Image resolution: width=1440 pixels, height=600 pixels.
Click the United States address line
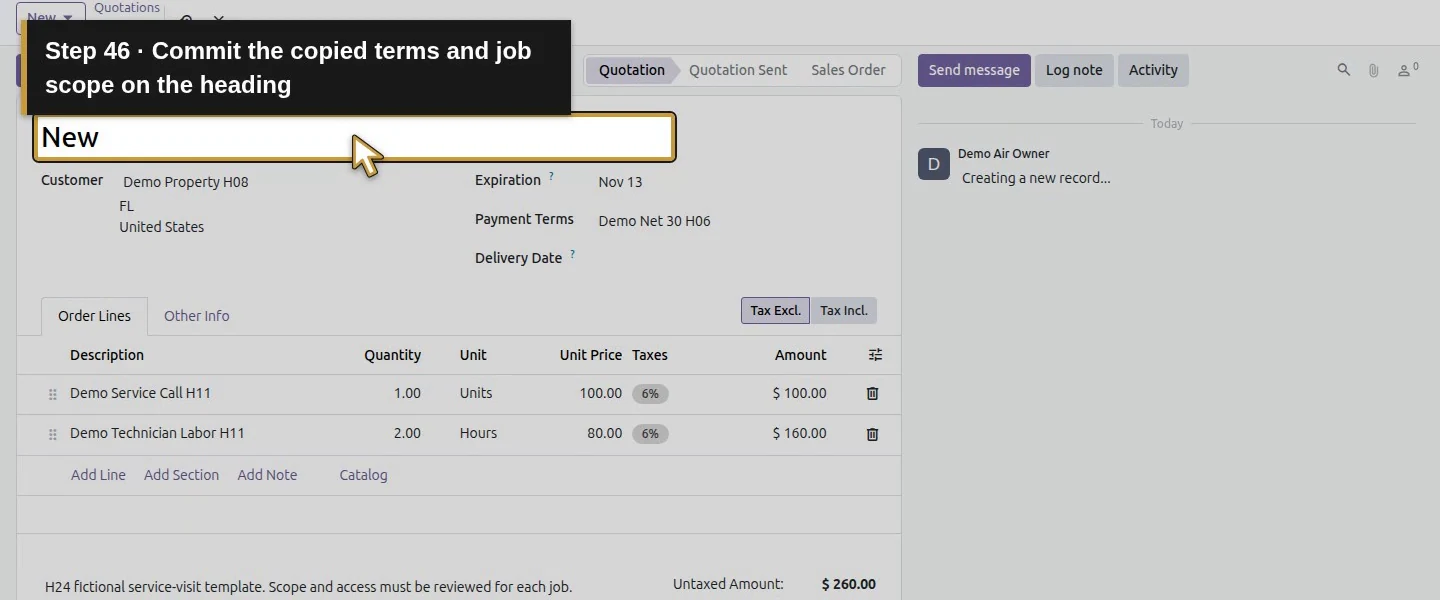coord(161,227)
